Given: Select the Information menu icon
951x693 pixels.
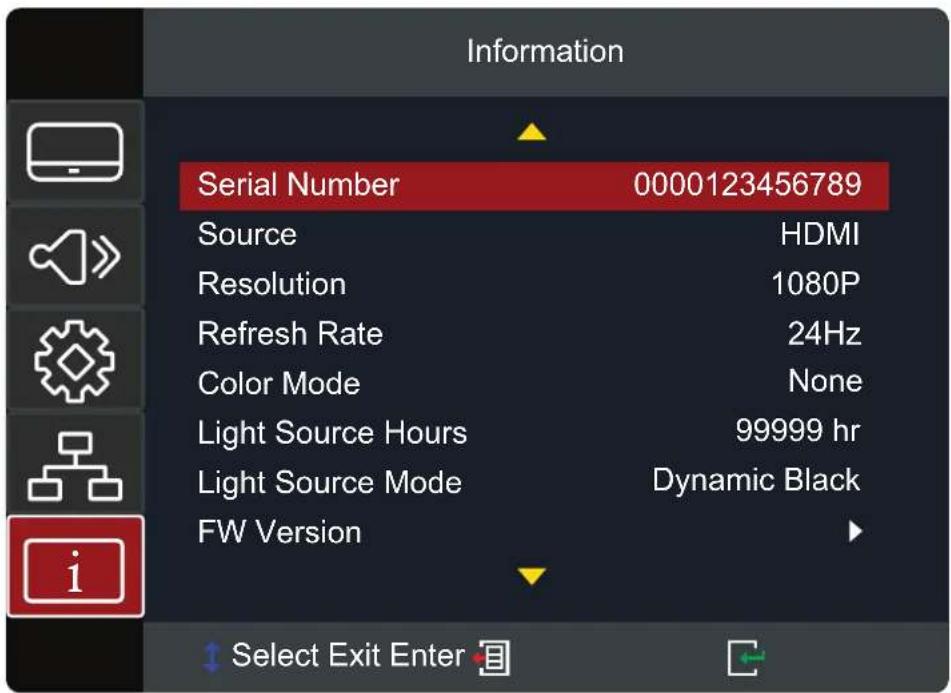Looking at the screenshot, I should click(x=75, y=566).
